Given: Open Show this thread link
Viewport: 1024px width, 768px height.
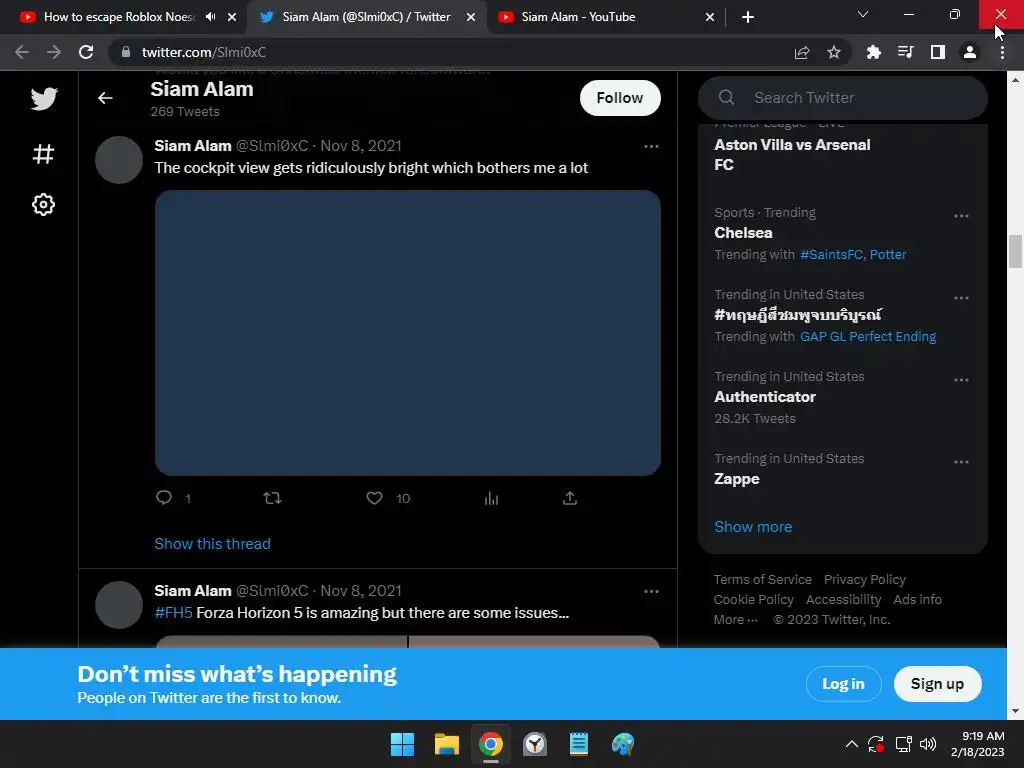Looking at the screenshot, I should pos(212,543).
